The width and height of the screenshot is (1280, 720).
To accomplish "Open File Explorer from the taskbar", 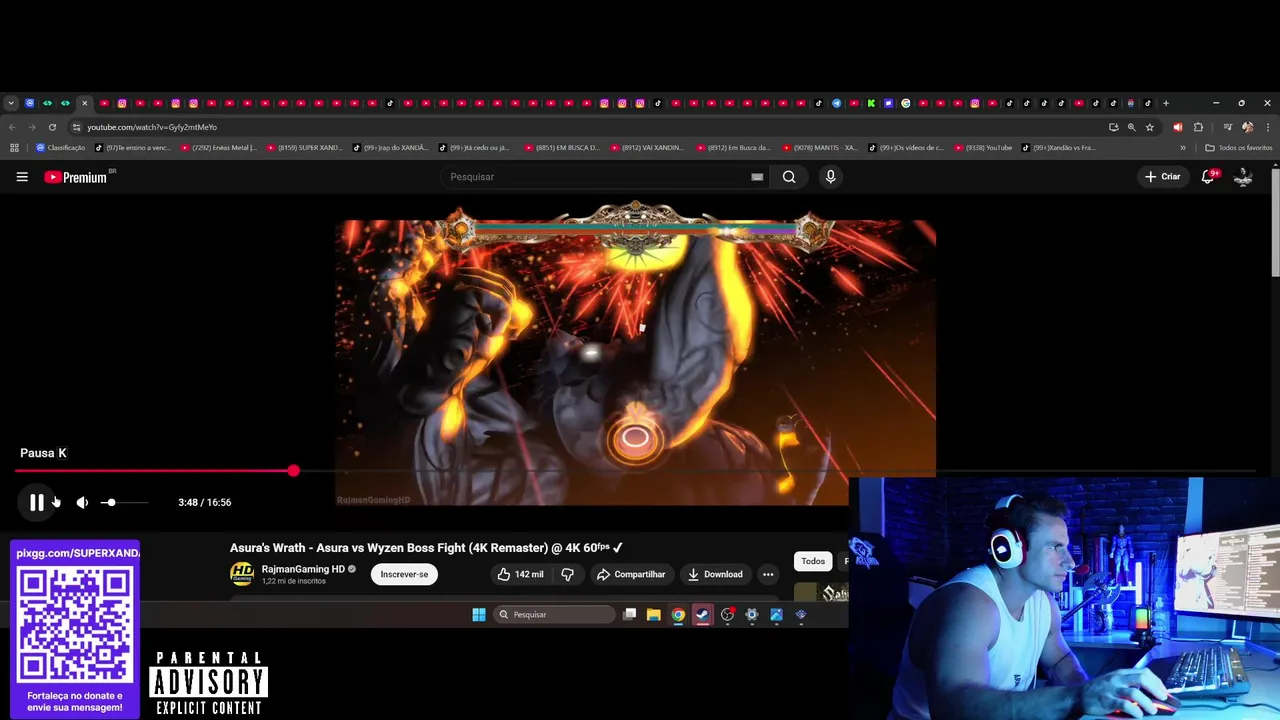I will [653, 615].
